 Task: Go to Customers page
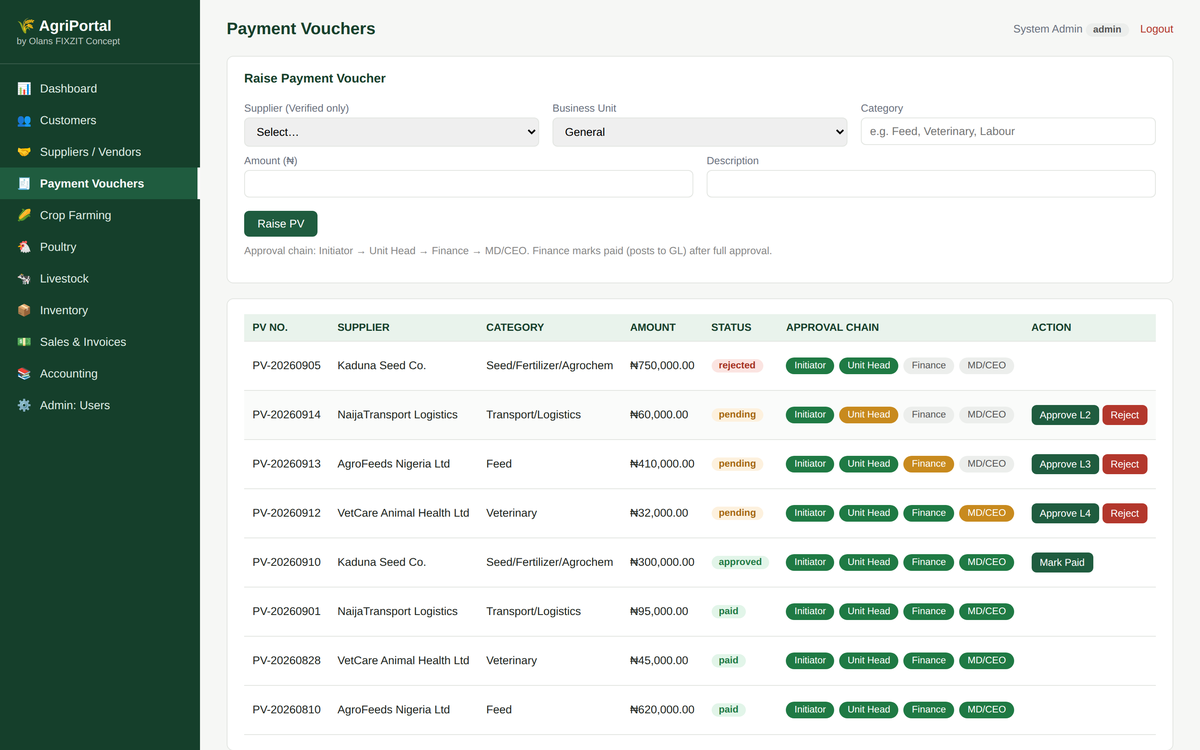coord(100,120)
